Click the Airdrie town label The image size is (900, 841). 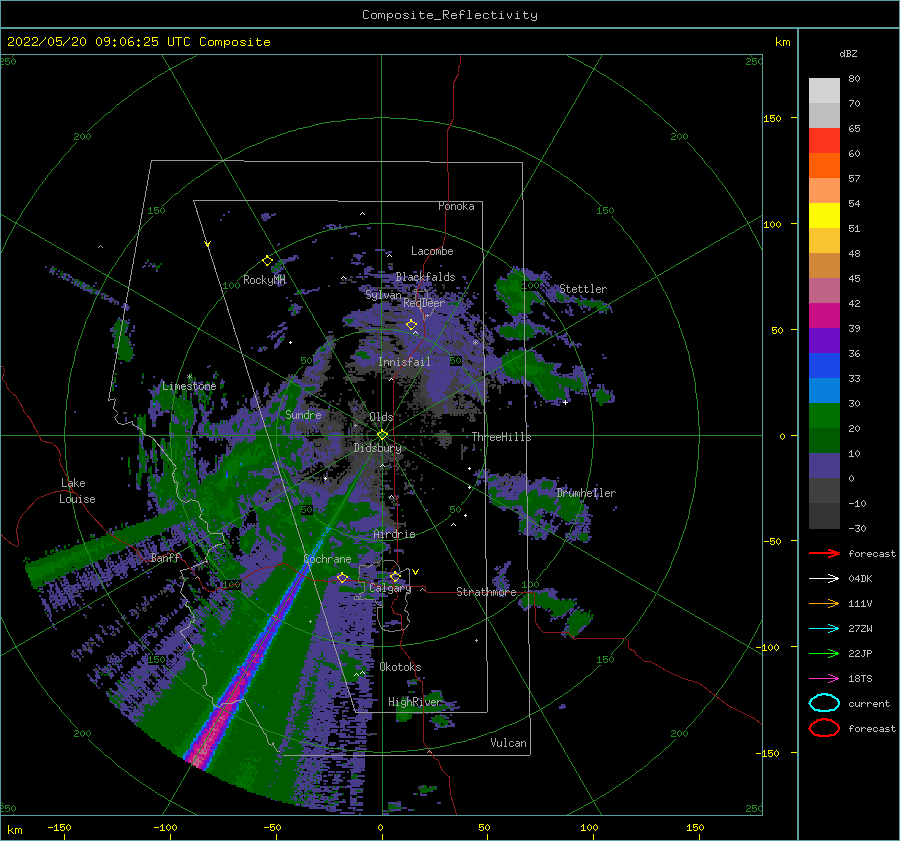click(394, 534)
